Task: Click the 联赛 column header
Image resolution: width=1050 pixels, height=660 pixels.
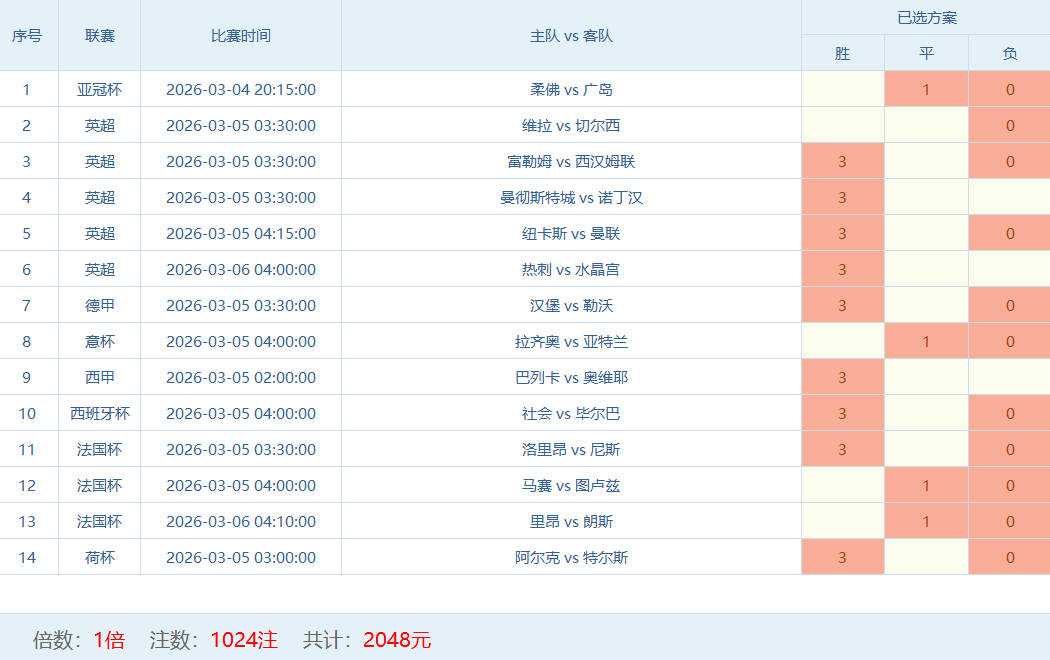Action: [100, 35]
